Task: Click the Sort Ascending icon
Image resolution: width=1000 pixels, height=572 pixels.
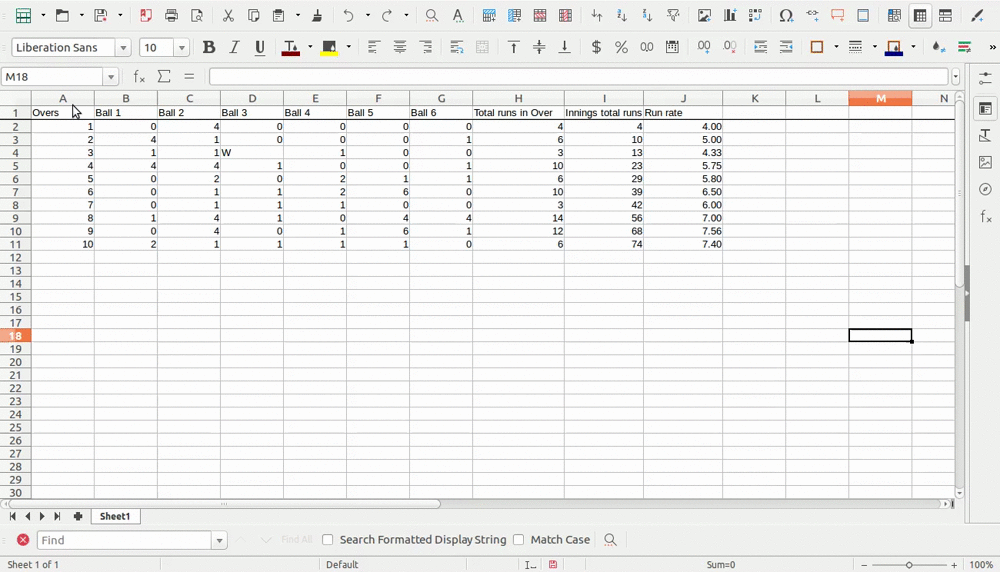Action: (x=622, y=16)
